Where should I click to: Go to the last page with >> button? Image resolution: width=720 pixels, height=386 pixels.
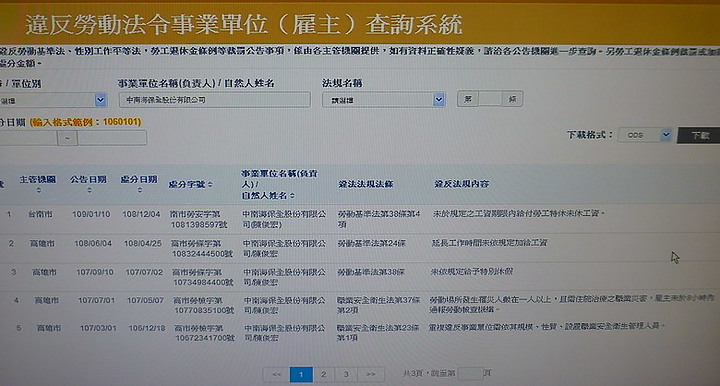tap(370, 374)
